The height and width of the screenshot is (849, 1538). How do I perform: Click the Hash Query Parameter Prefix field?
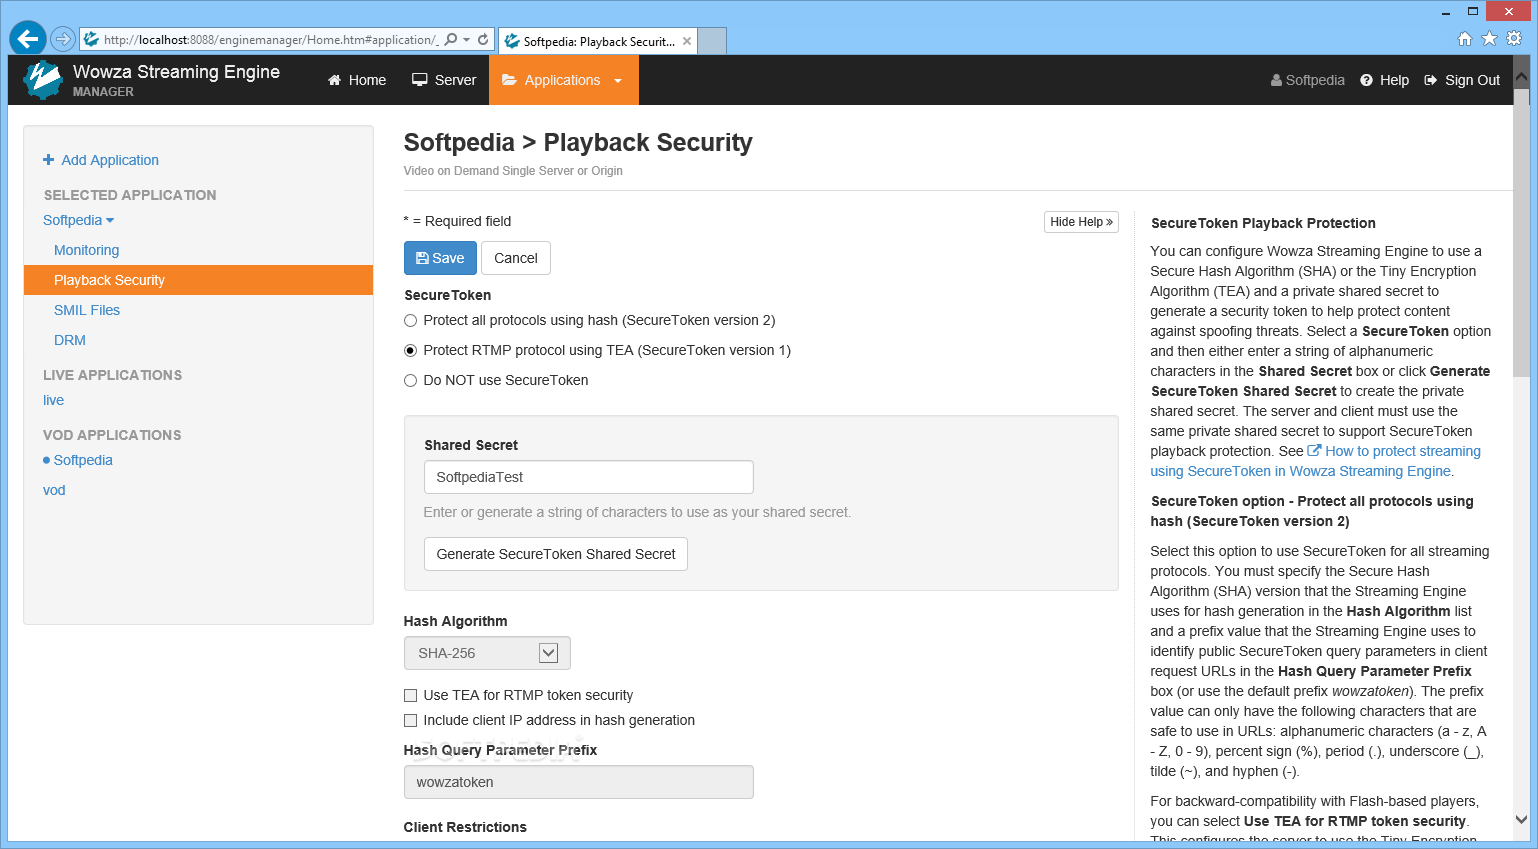[x=579, y=782]
